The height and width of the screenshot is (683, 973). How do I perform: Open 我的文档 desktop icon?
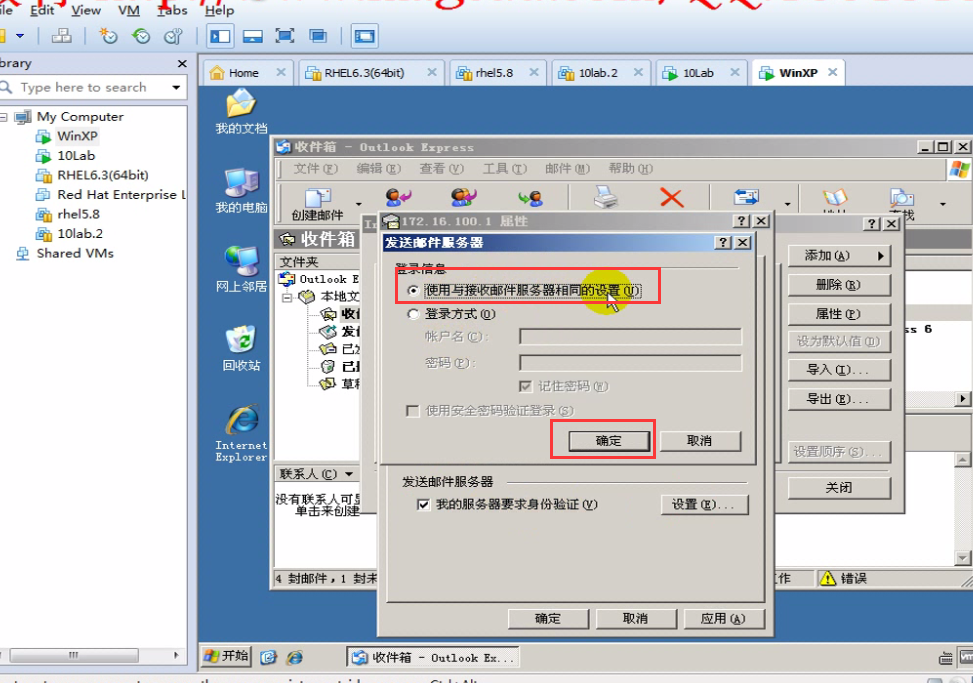(x=241, y=111)
